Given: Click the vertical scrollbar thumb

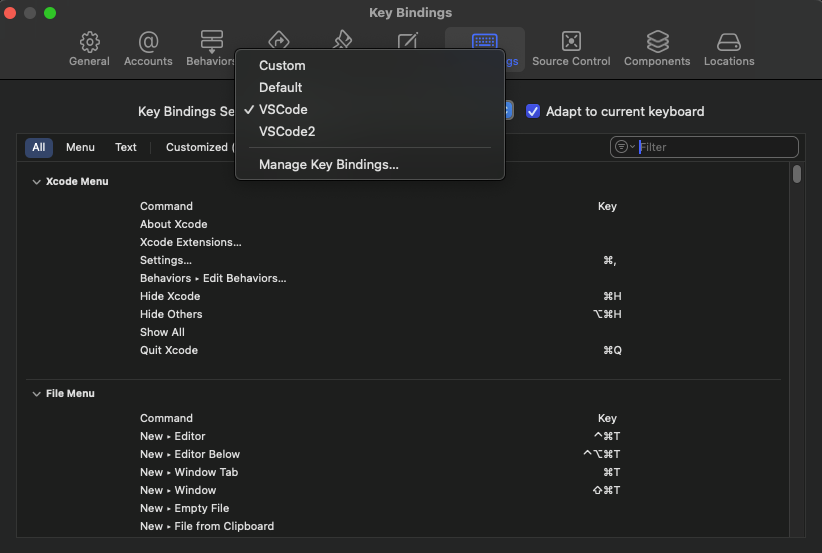Looking at the screenshot, I should point(797,174).
